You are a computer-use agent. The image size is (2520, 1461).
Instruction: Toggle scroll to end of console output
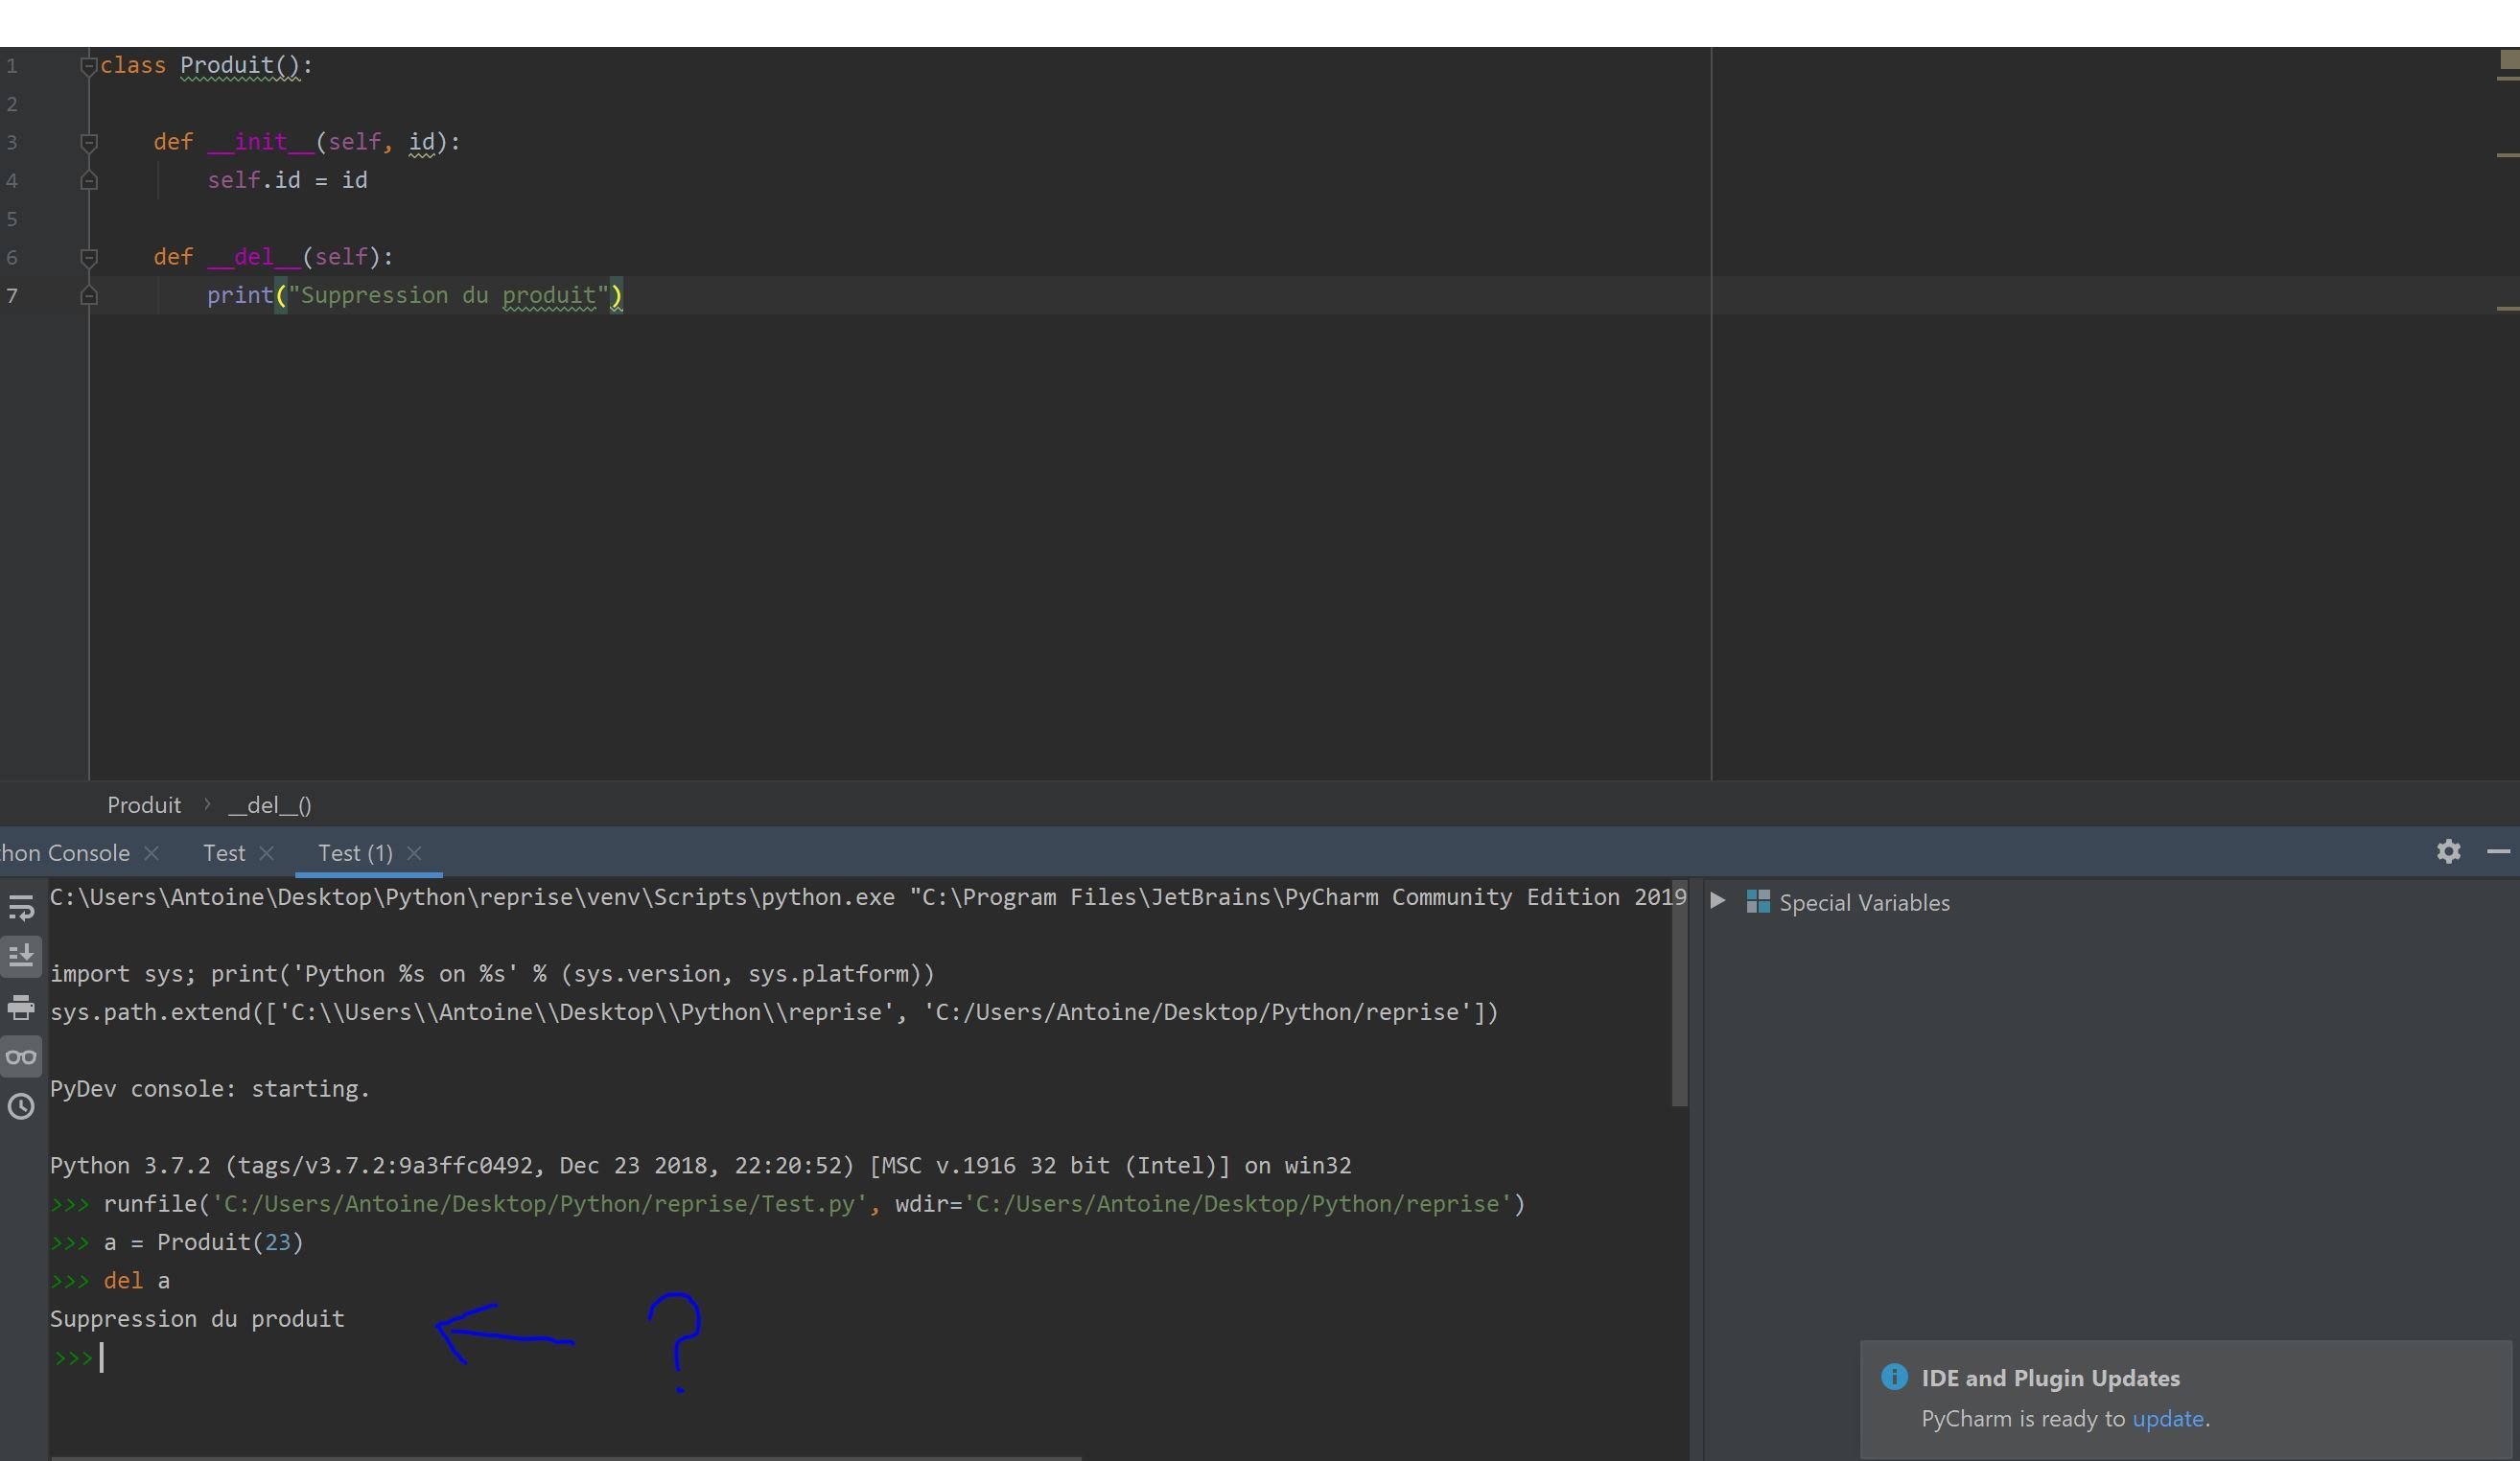point(21,956)
